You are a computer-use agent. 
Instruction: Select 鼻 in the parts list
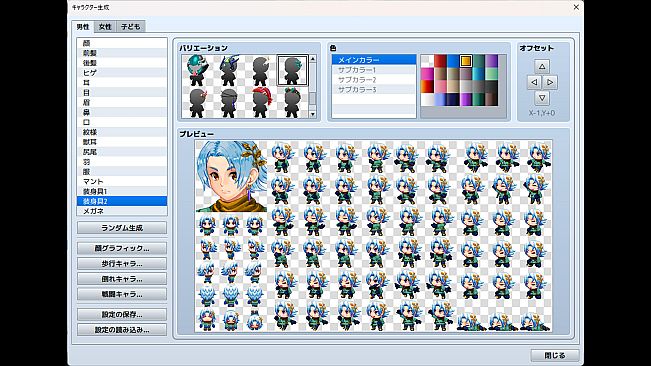point(122,112)
